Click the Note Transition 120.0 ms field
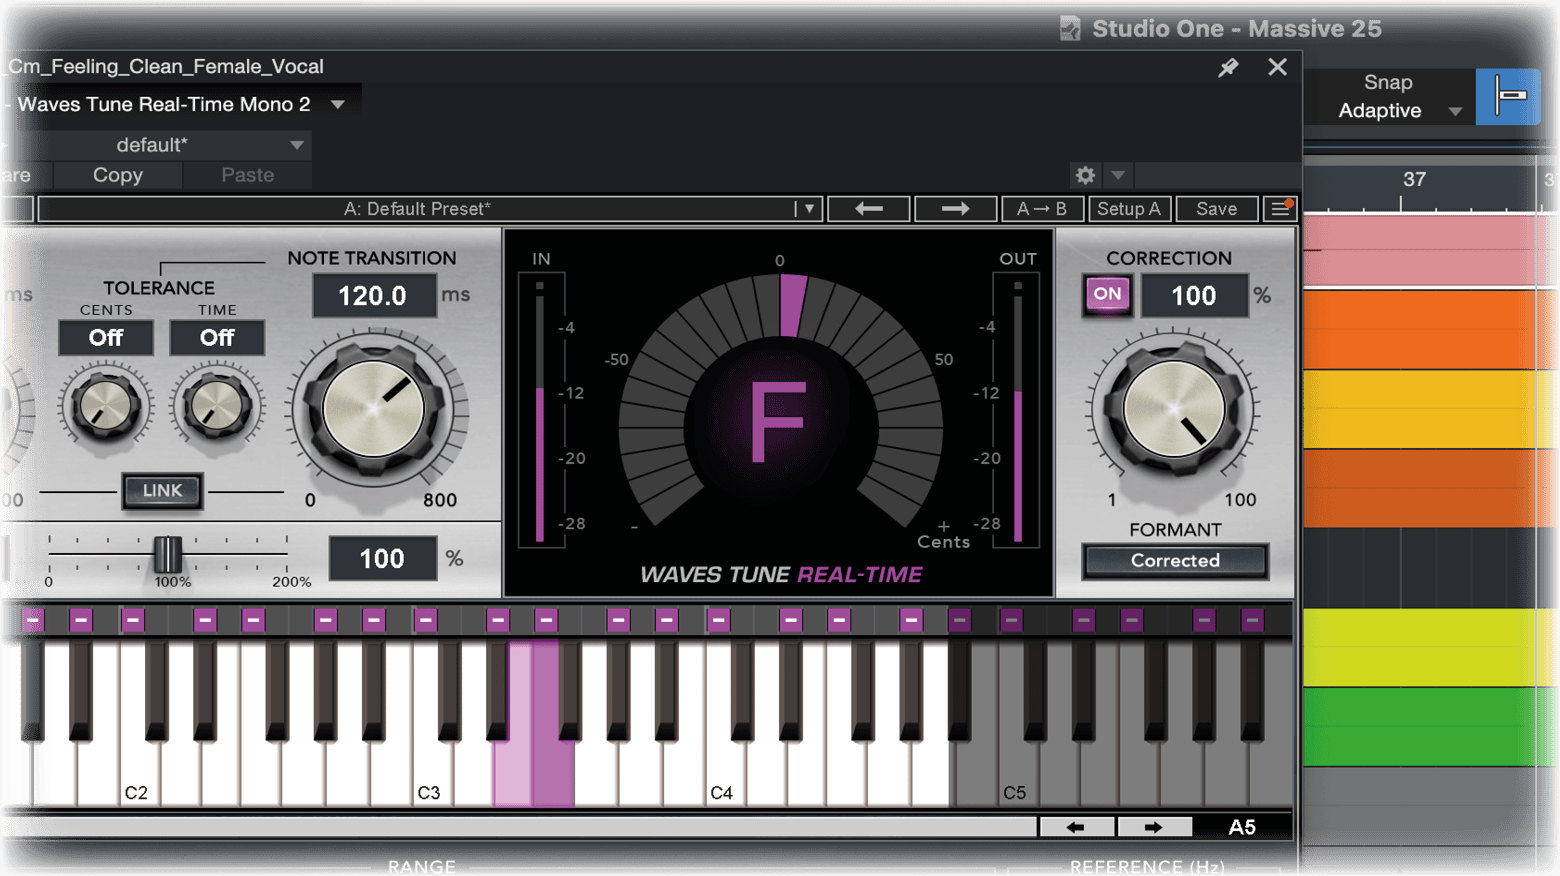Image resolution: width=1560 pixels, height=876 pixels. click(x=374, y=296)
